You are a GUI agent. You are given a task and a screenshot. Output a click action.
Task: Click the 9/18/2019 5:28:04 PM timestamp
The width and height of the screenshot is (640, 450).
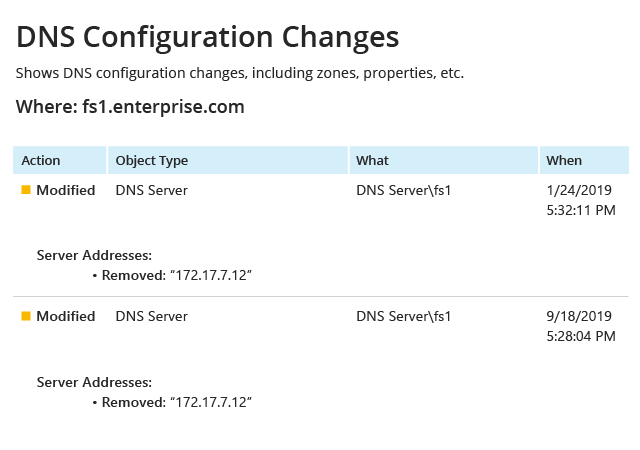point(581,326)
